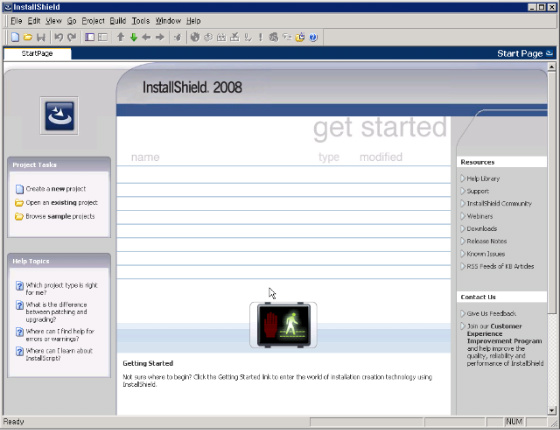Click the exclamation mark toolbar icon
The image size is (560, 430).
click(x=260, y=37)
